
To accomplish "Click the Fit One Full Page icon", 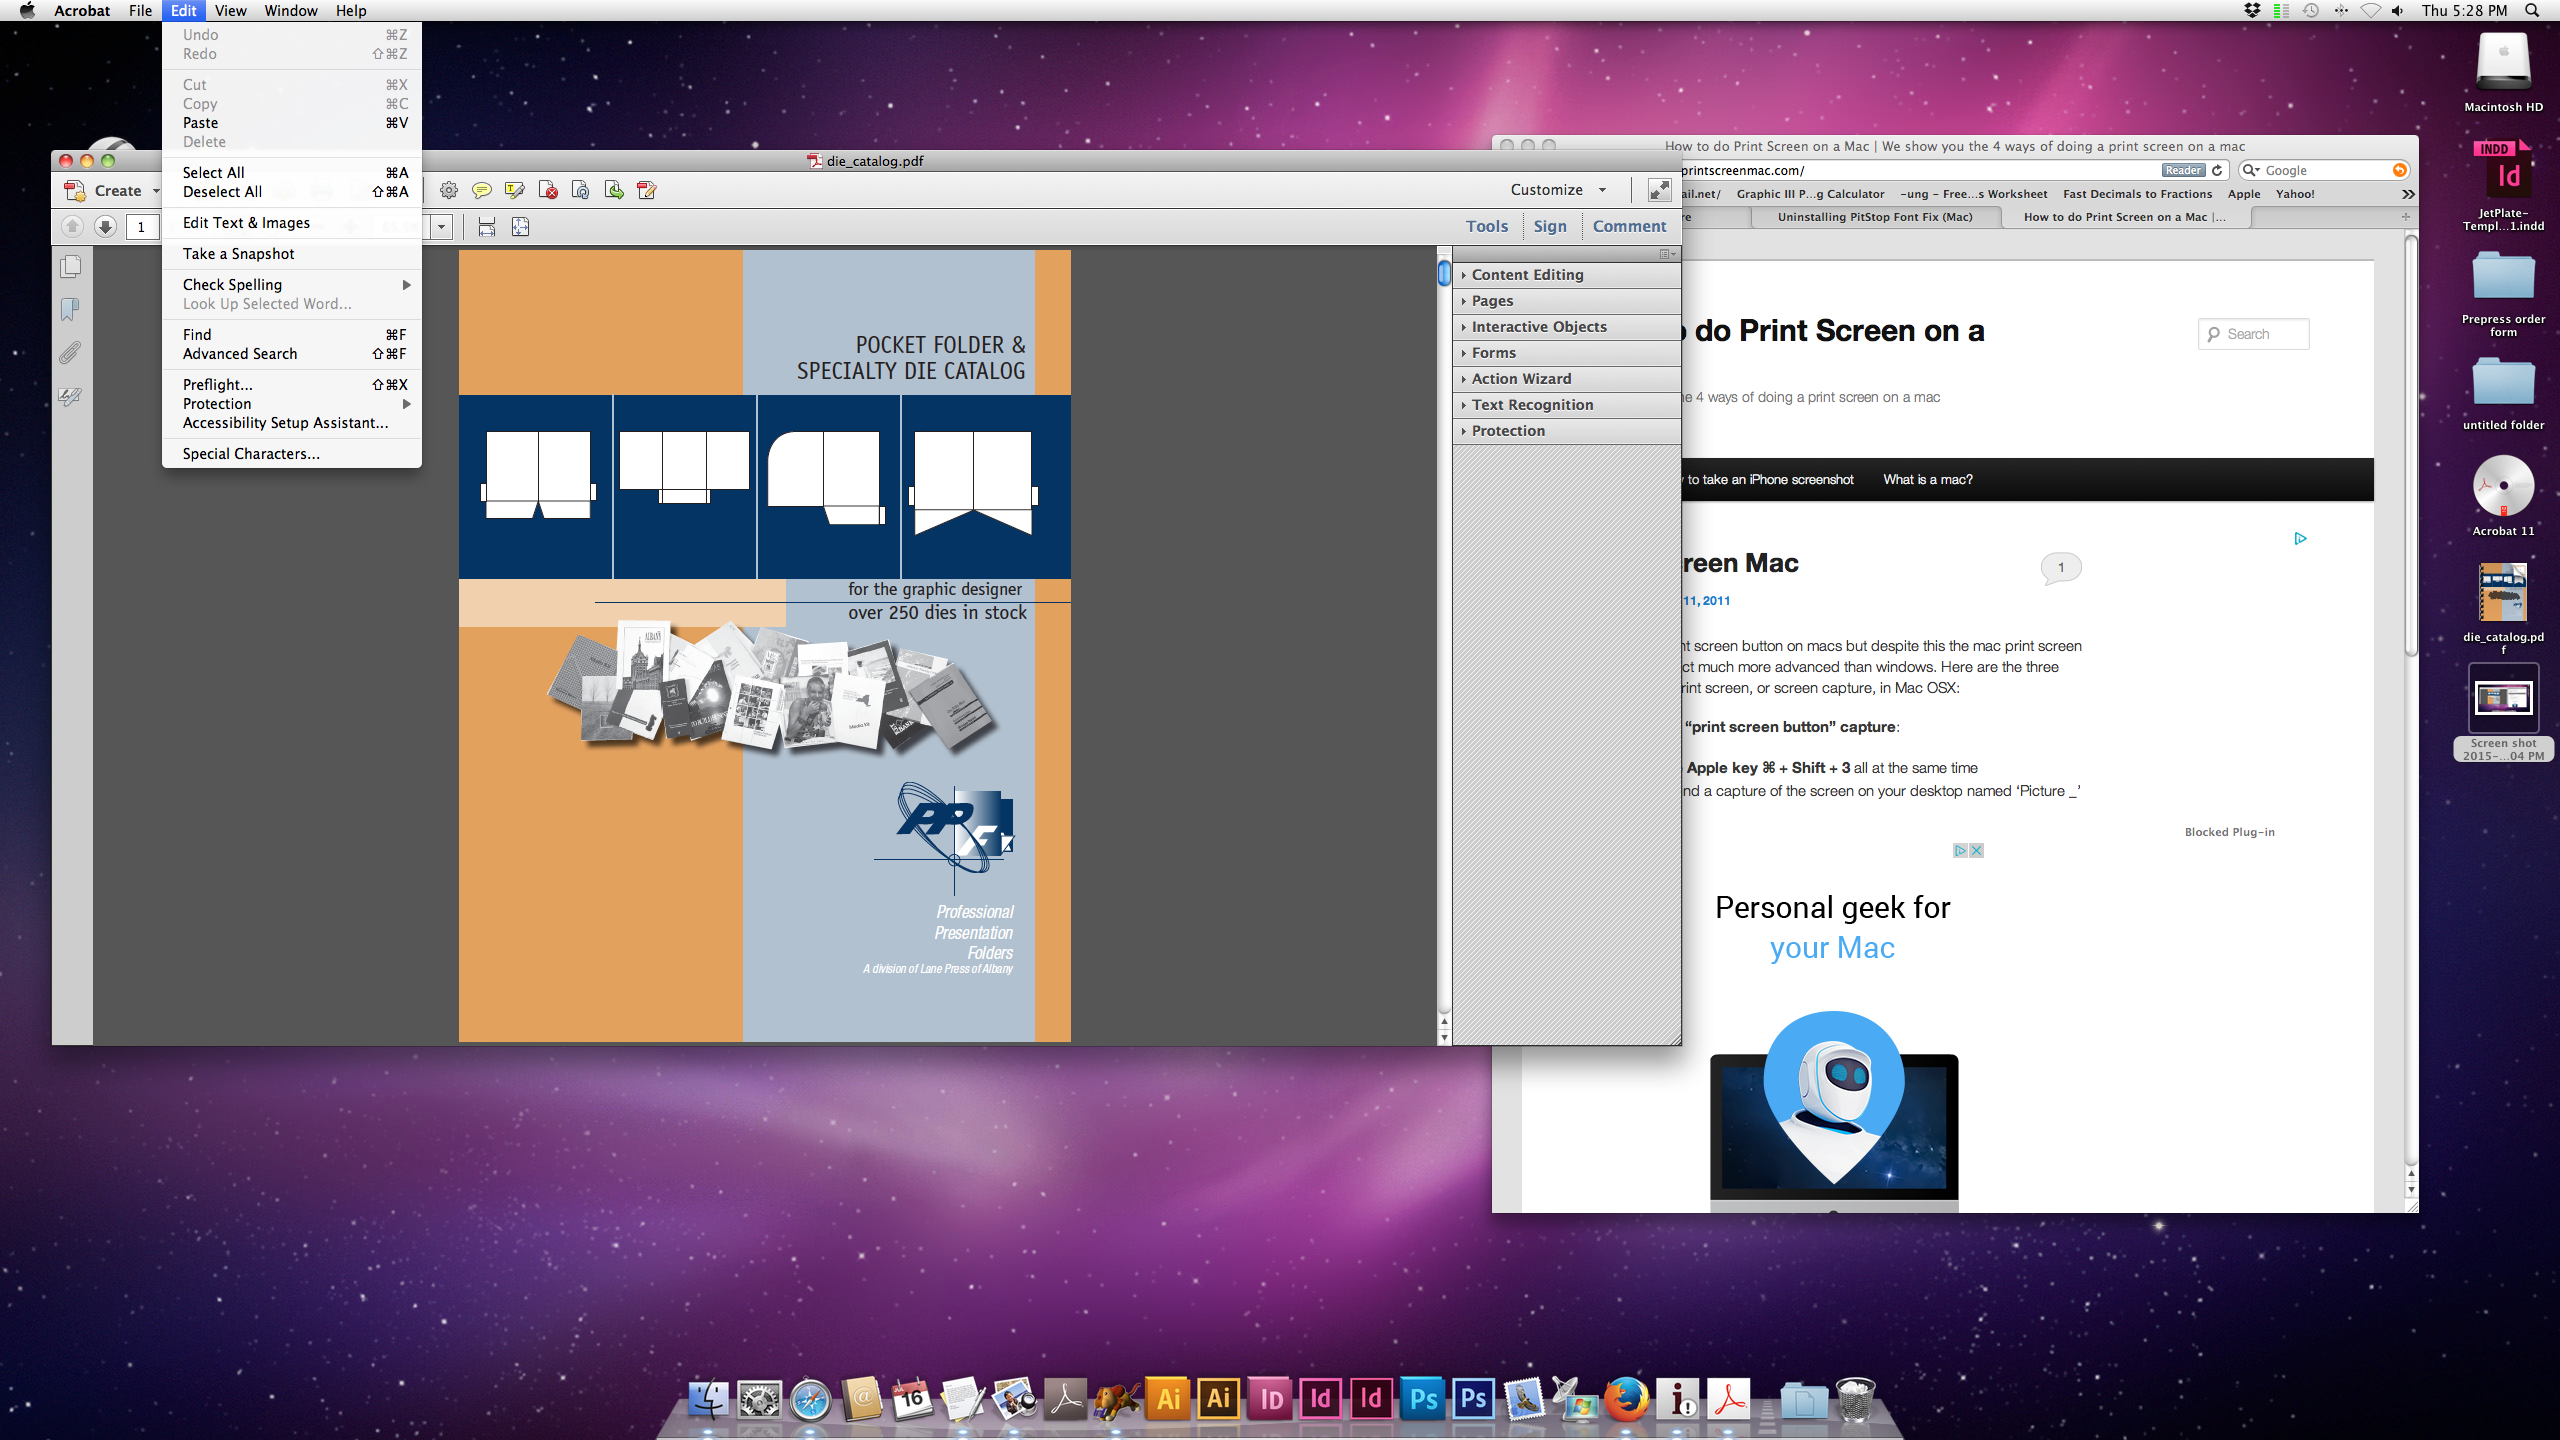I will click(x=520, y=227).
